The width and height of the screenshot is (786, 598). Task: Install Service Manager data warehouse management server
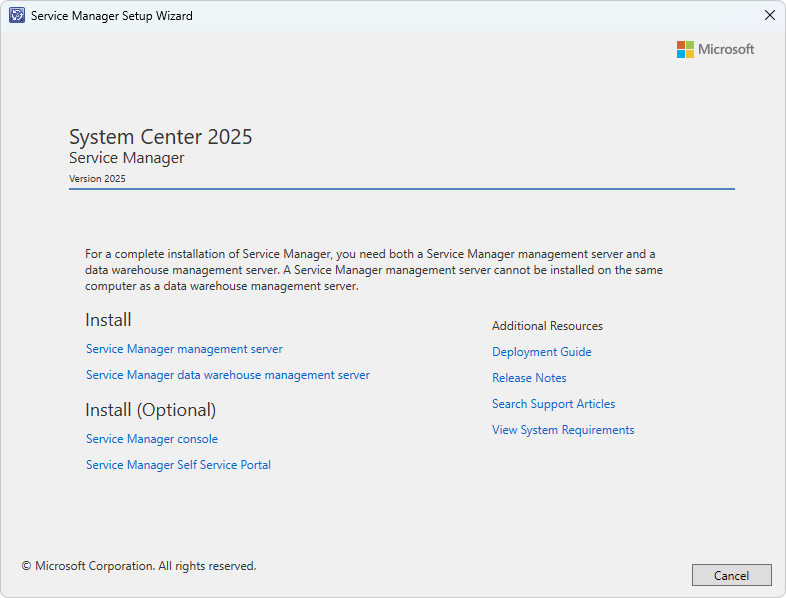[228, 375]
